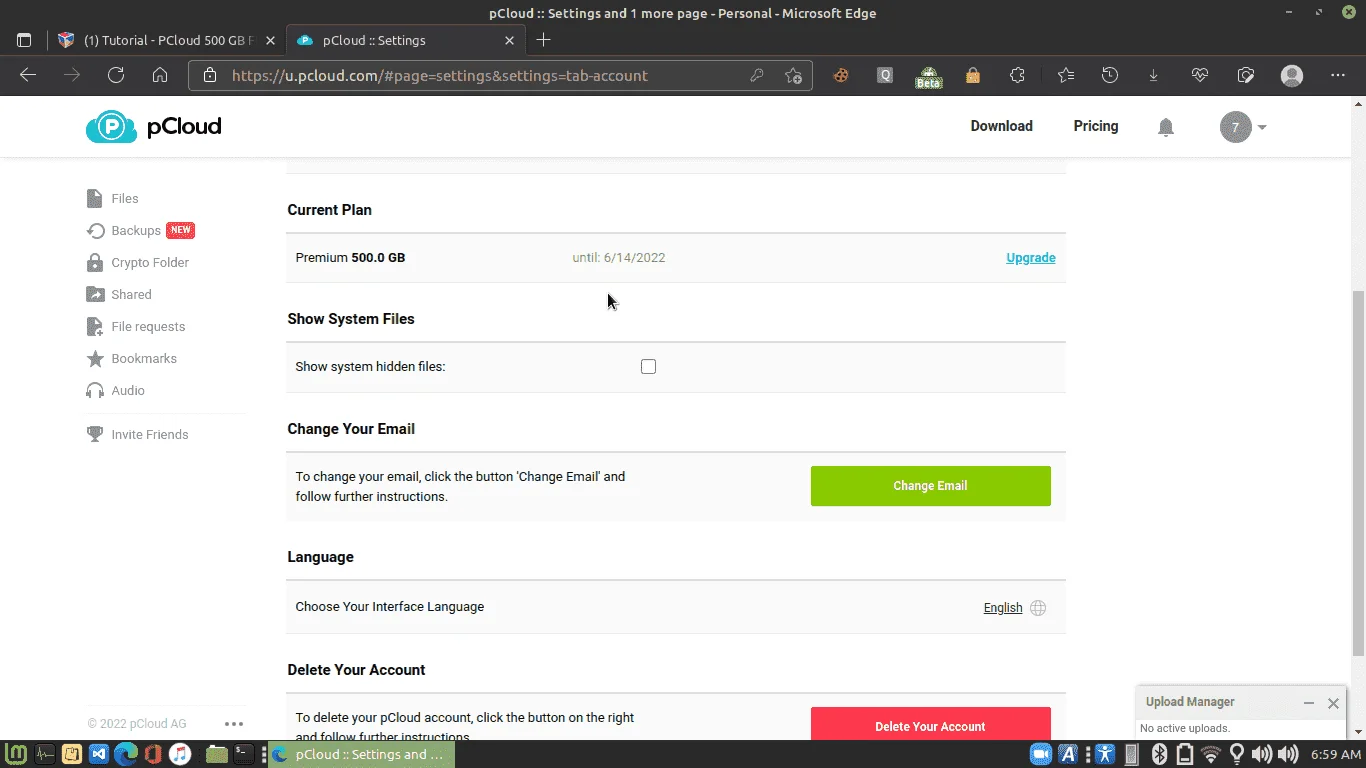Open the Performance heartbeat icon
1366x768 pixels.
tap(1201, 75)
